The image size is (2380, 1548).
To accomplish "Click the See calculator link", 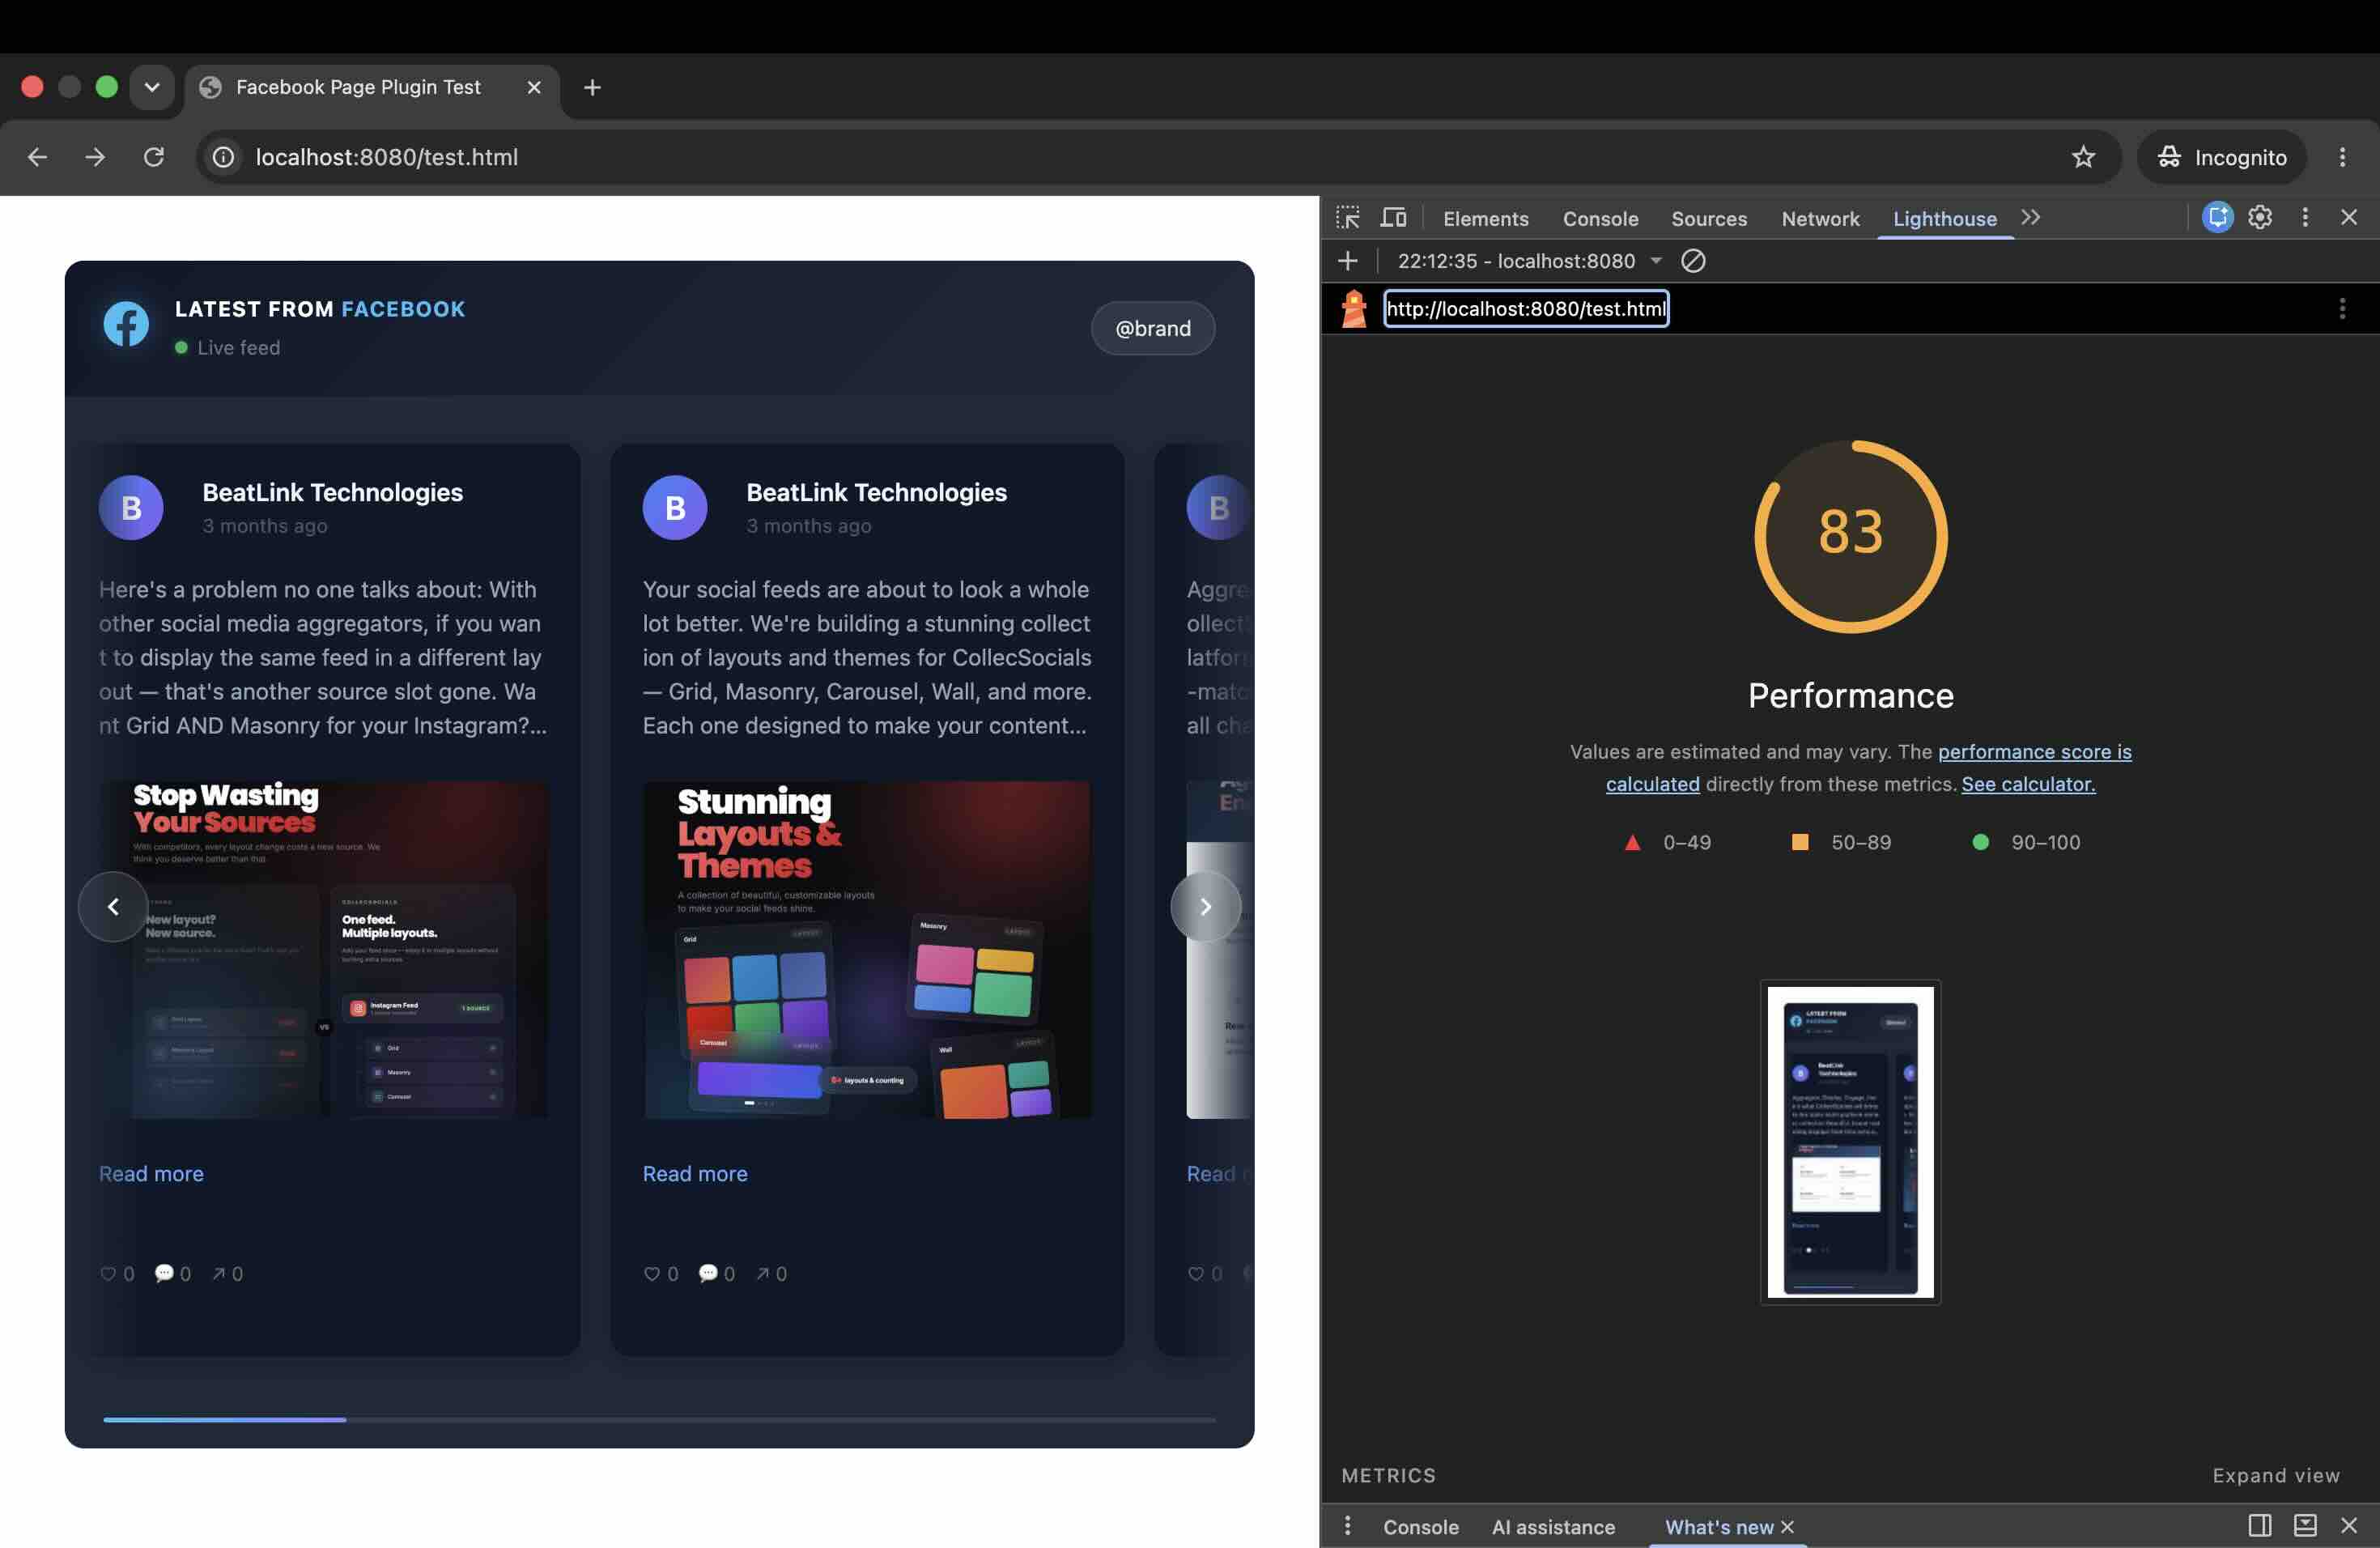I will click(x=2028, y=784).
